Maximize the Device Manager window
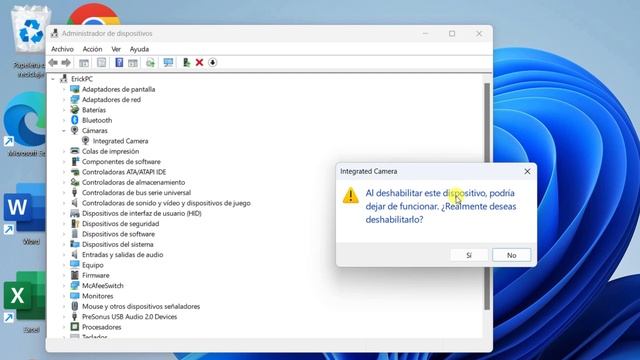640x360 pixels. (x=452, y=33)
